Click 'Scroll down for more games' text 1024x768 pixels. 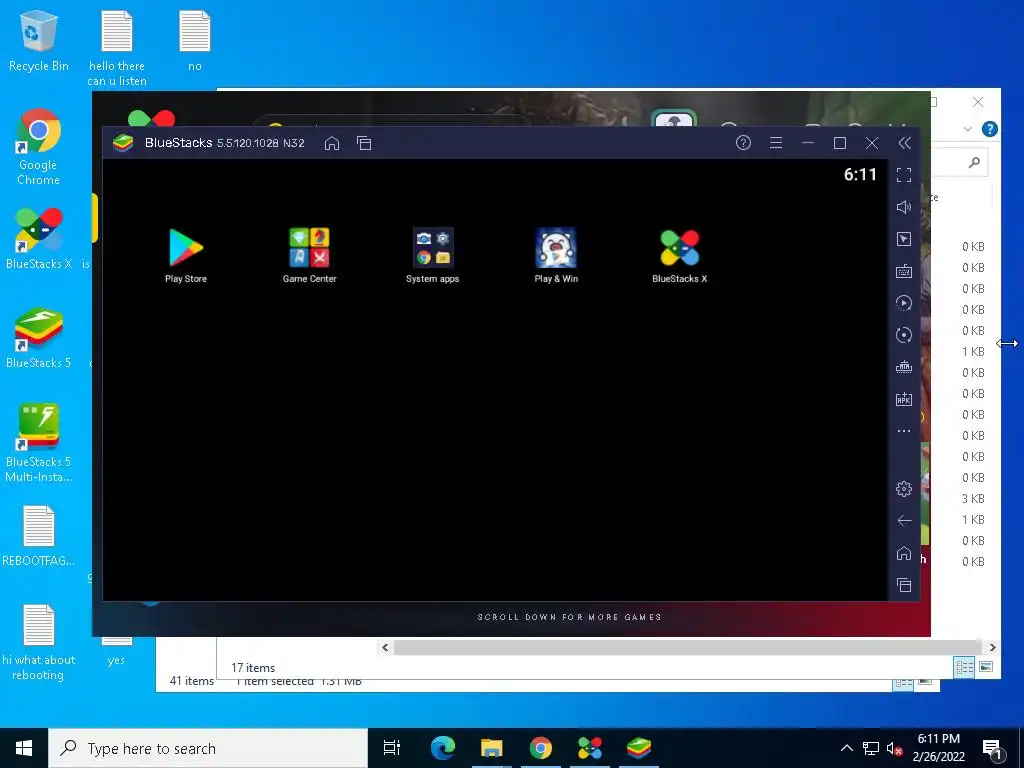click(x=569, y=616)
